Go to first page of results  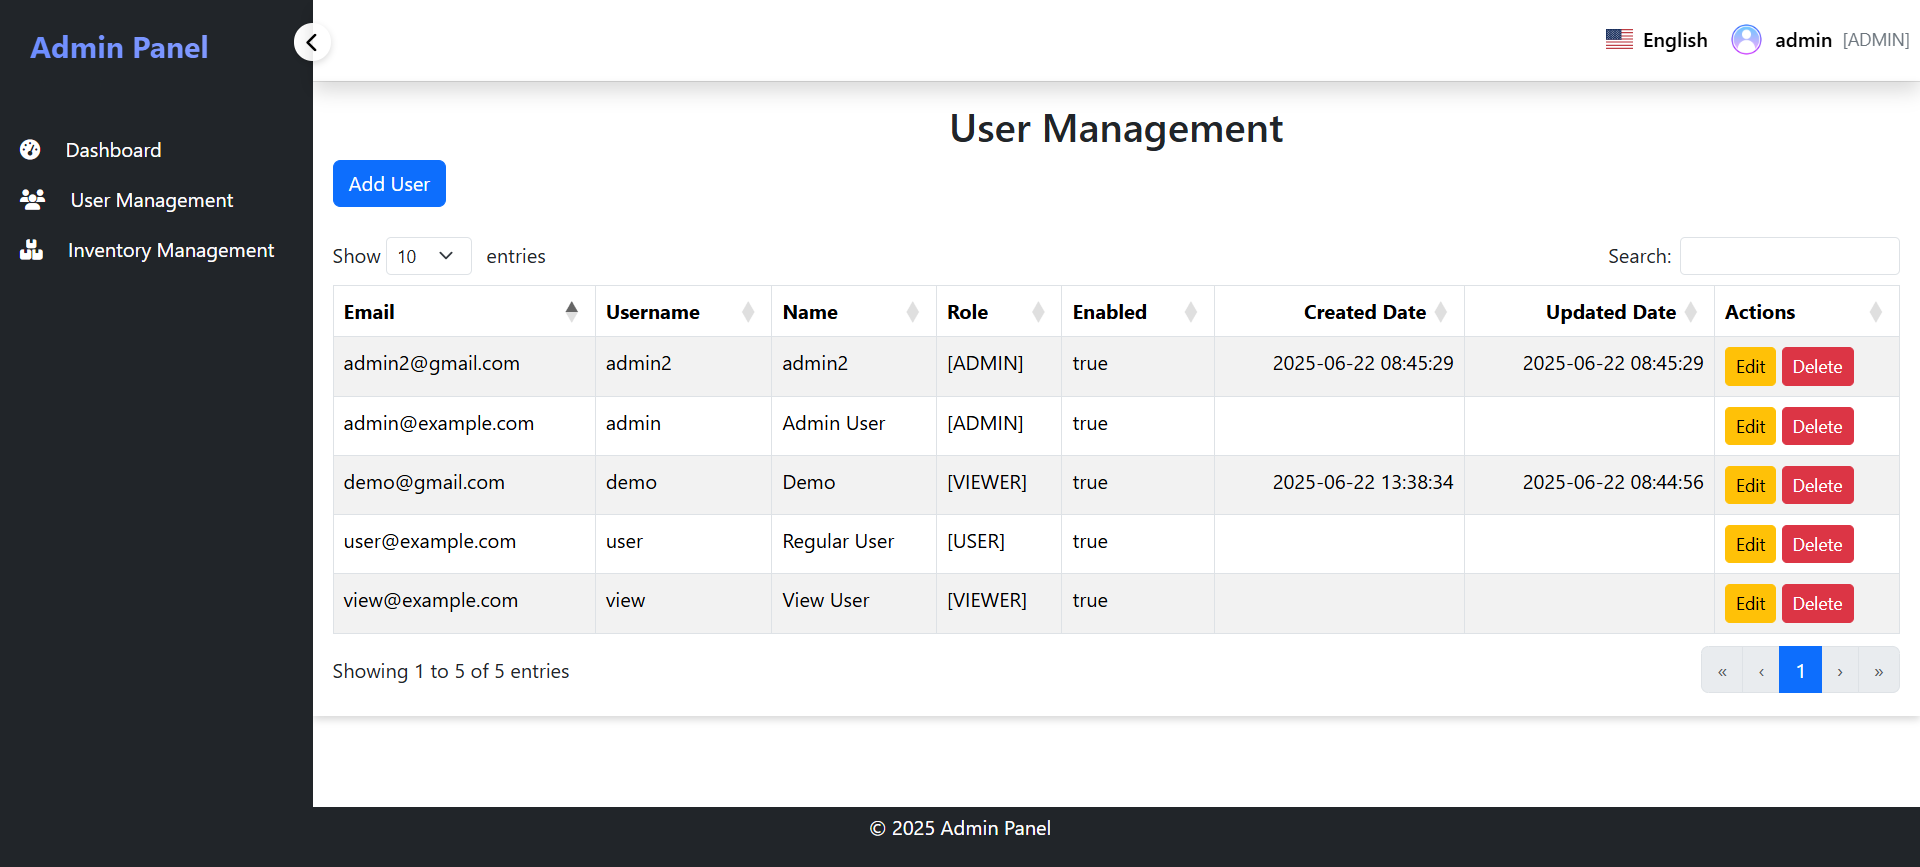point(1722,671)
